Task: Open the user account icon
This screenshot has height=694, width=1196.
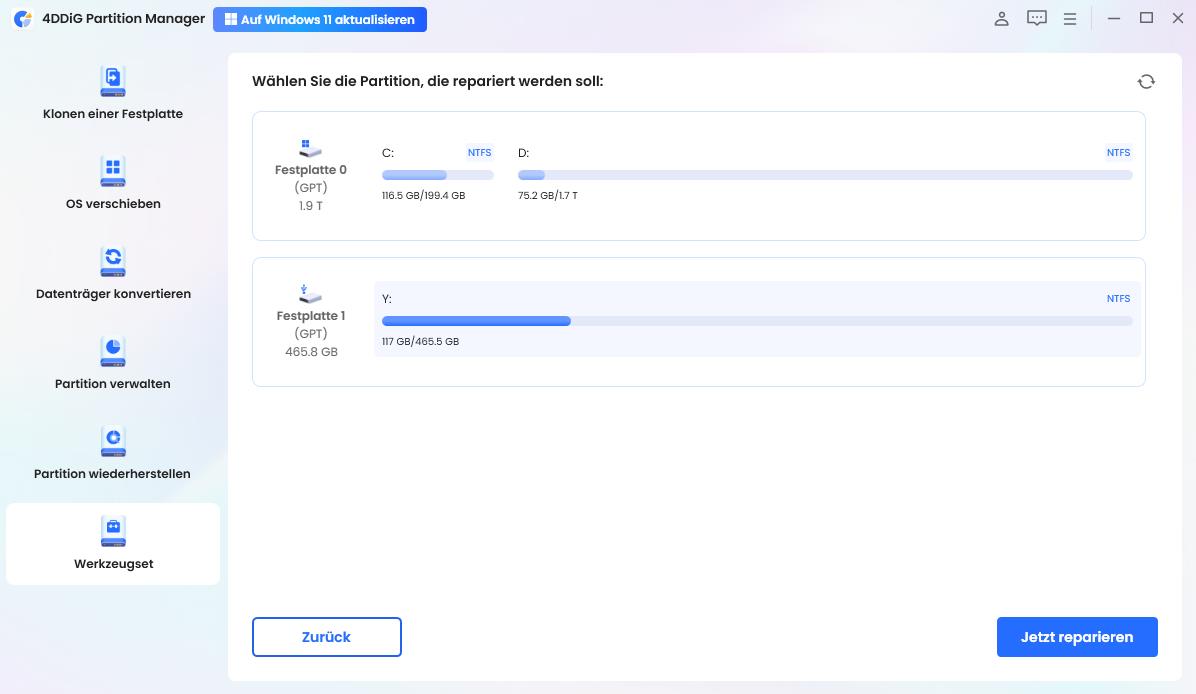Action: [1001, 19]
